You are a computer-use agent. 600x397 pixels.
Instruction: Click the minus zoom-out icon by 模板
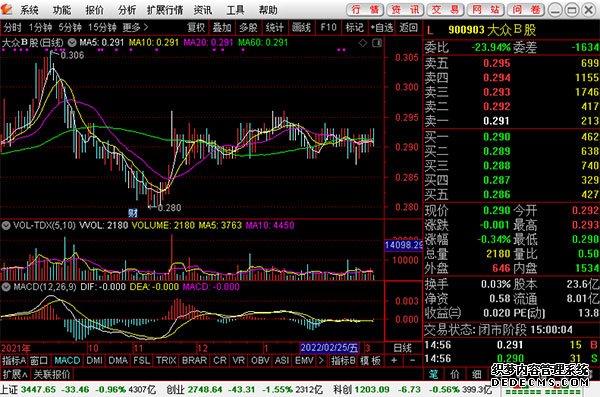coord(412,360)
